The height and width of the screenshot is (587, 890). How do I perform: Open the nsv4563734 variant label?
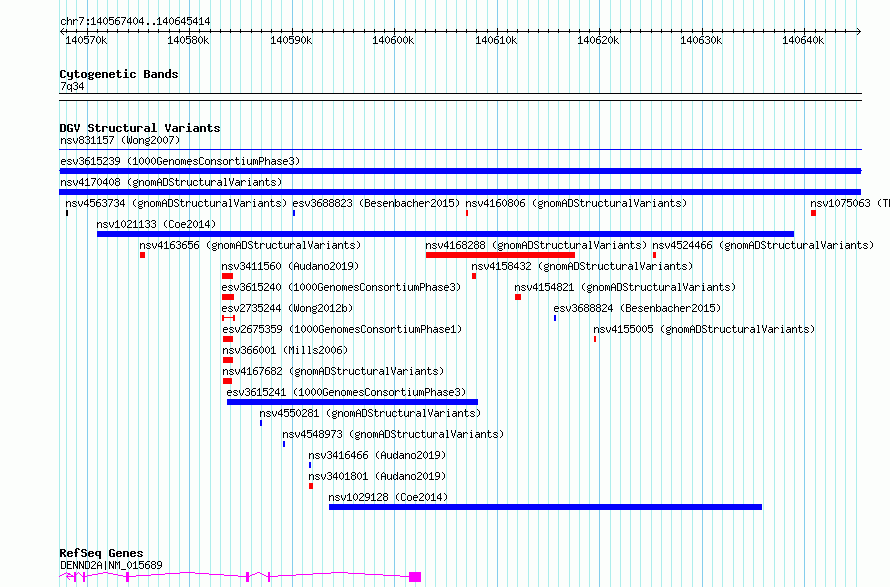pyautogui.click(x=176, y=203)
